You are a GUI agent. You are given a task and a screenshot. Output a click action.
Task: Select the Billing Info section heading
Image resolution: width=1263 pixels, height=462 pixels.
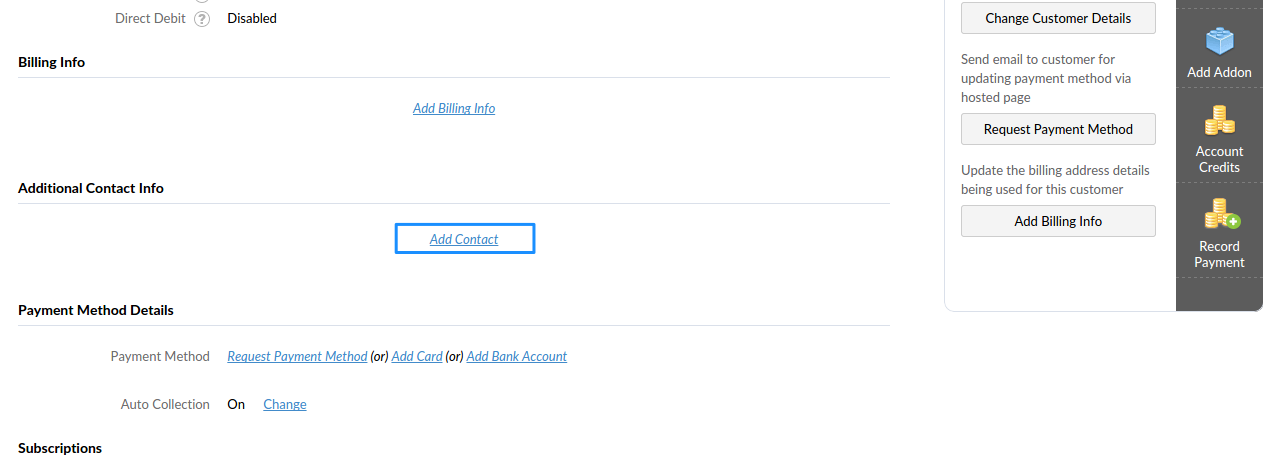pos(52,62)
